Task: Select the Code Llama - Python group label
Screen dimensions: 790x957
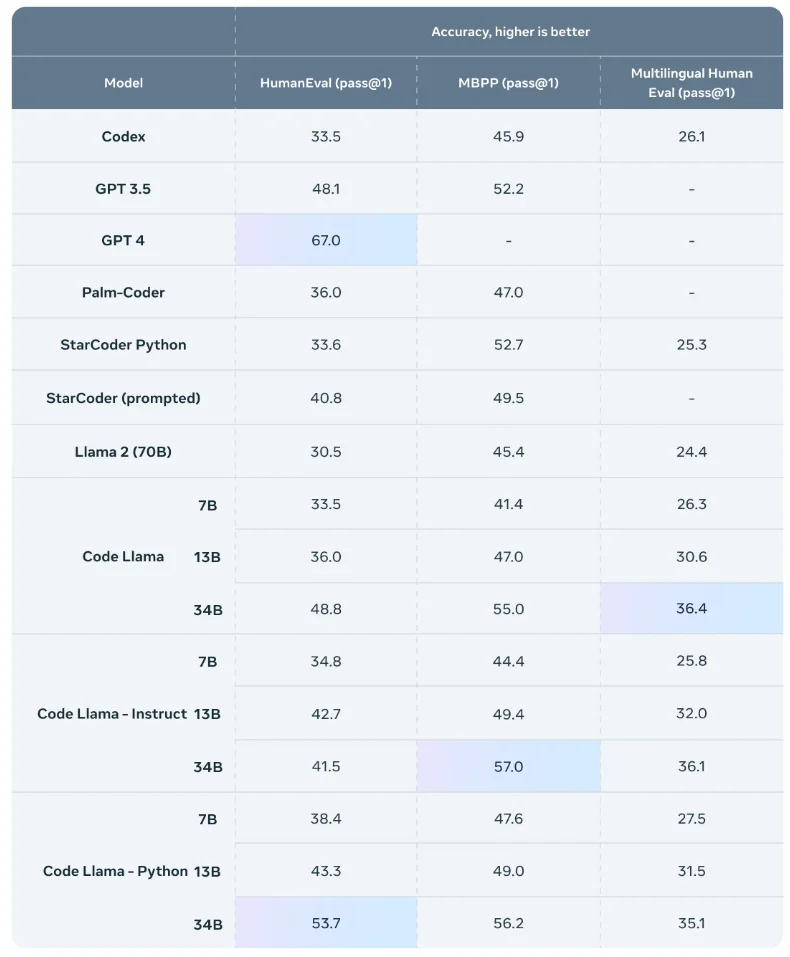Action: [x=115, y=871]
